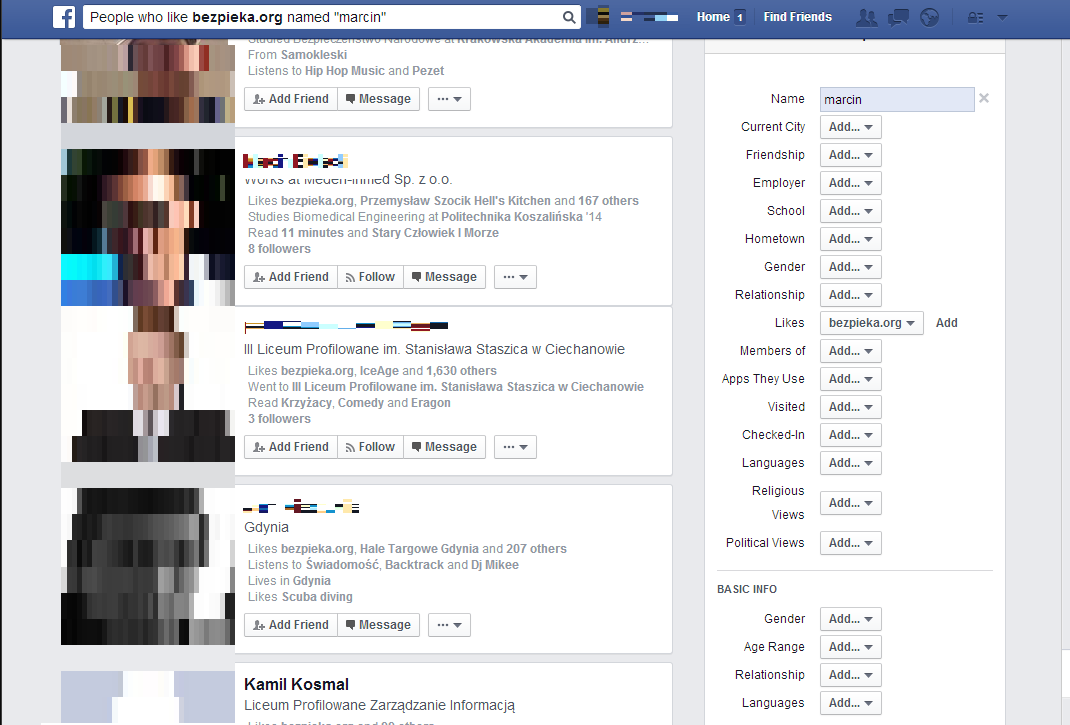Open the Members of Add dropdown
The width and height of the screenshot is (1070, 725).
[x=851, y=351]
